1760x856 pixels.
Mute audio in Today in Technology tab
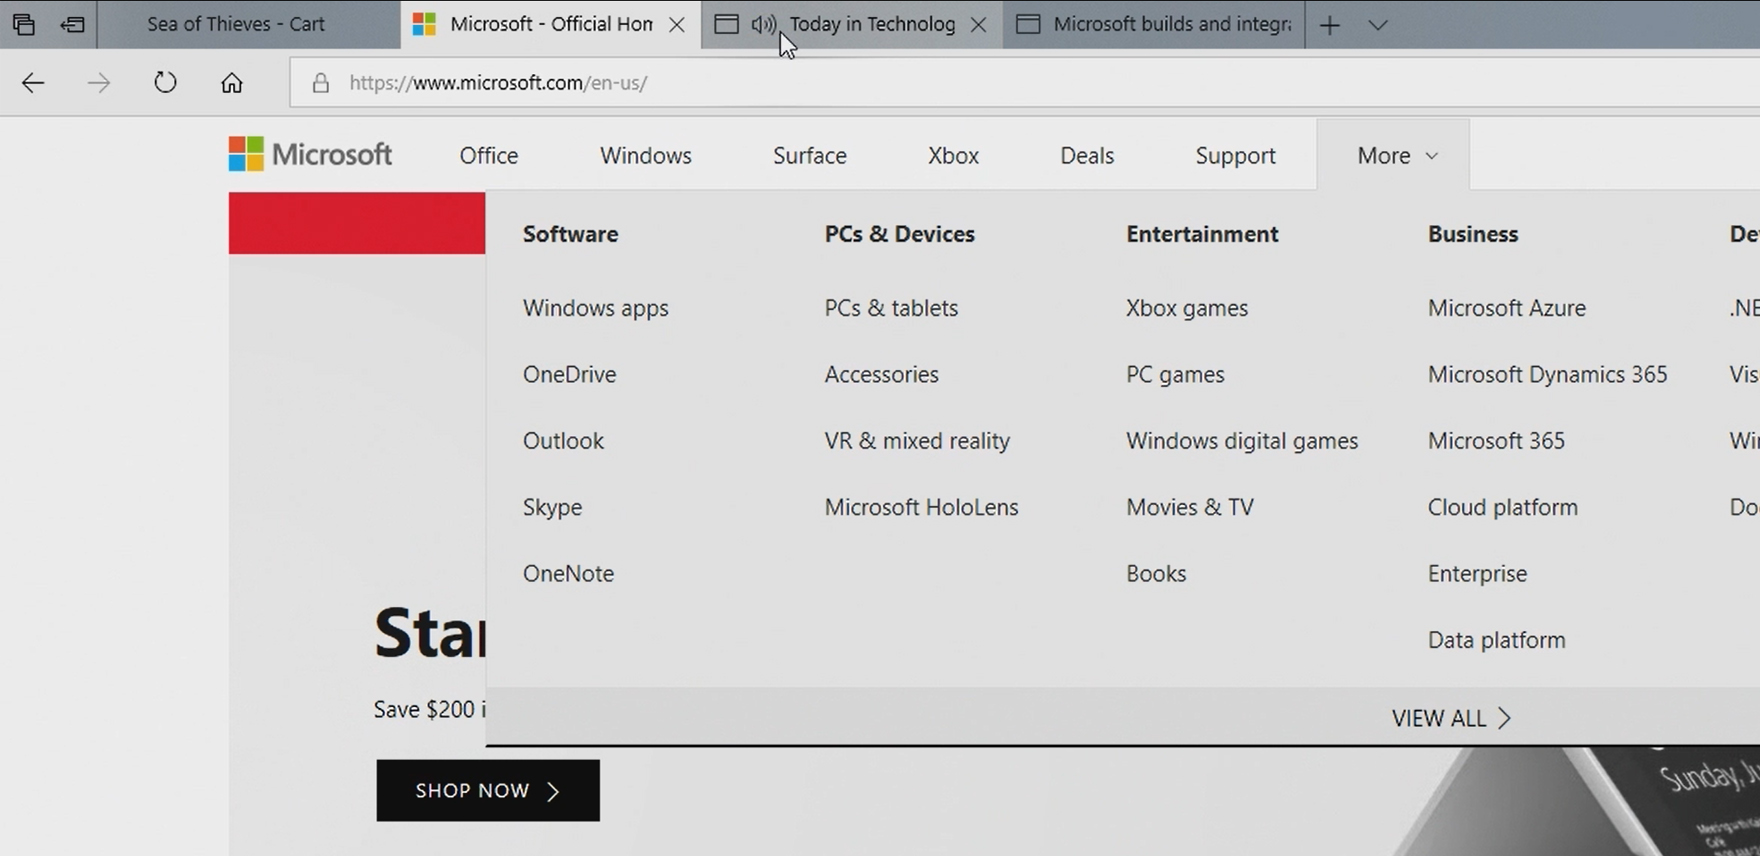(x=763, y=24)
